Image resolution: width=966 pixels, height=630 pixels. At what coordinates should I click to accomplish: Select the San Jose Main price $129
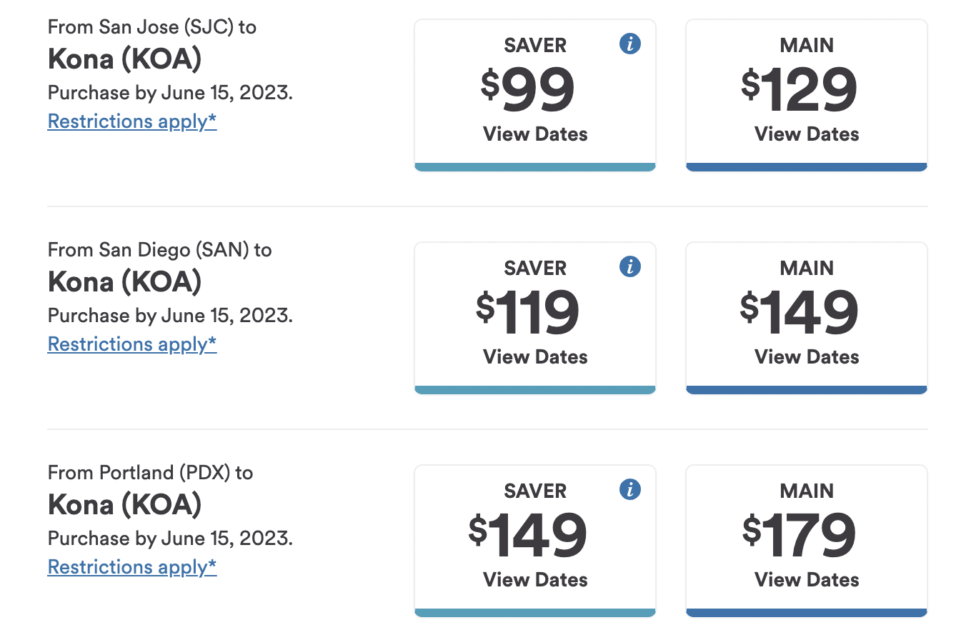click(x=799, y=91)
